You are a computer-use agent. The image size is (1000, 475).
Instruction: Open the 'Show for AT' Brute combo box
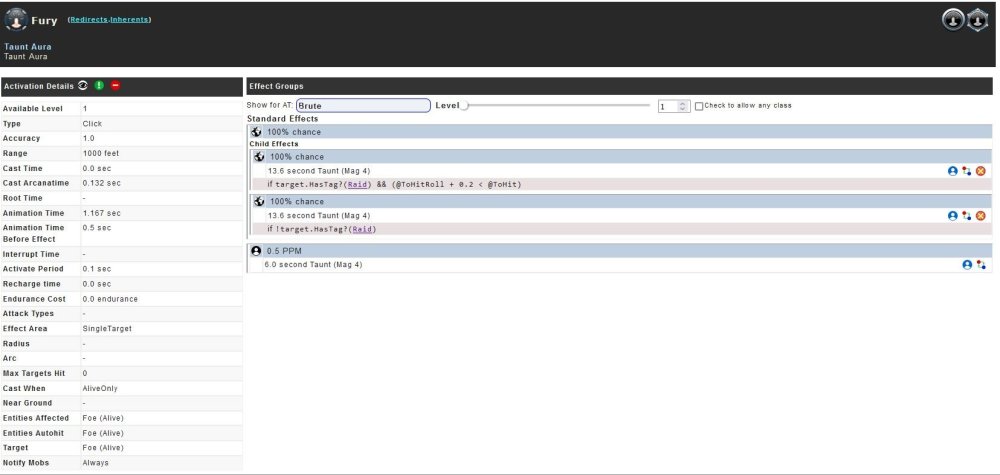(363, 105)
